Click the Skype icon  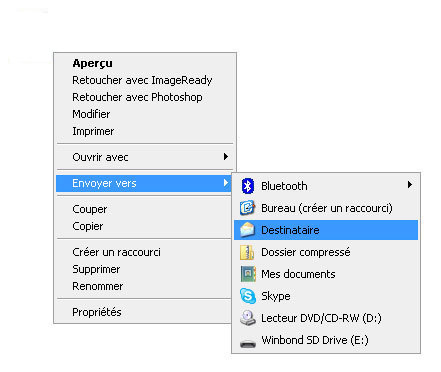click(x=248, y=296)
